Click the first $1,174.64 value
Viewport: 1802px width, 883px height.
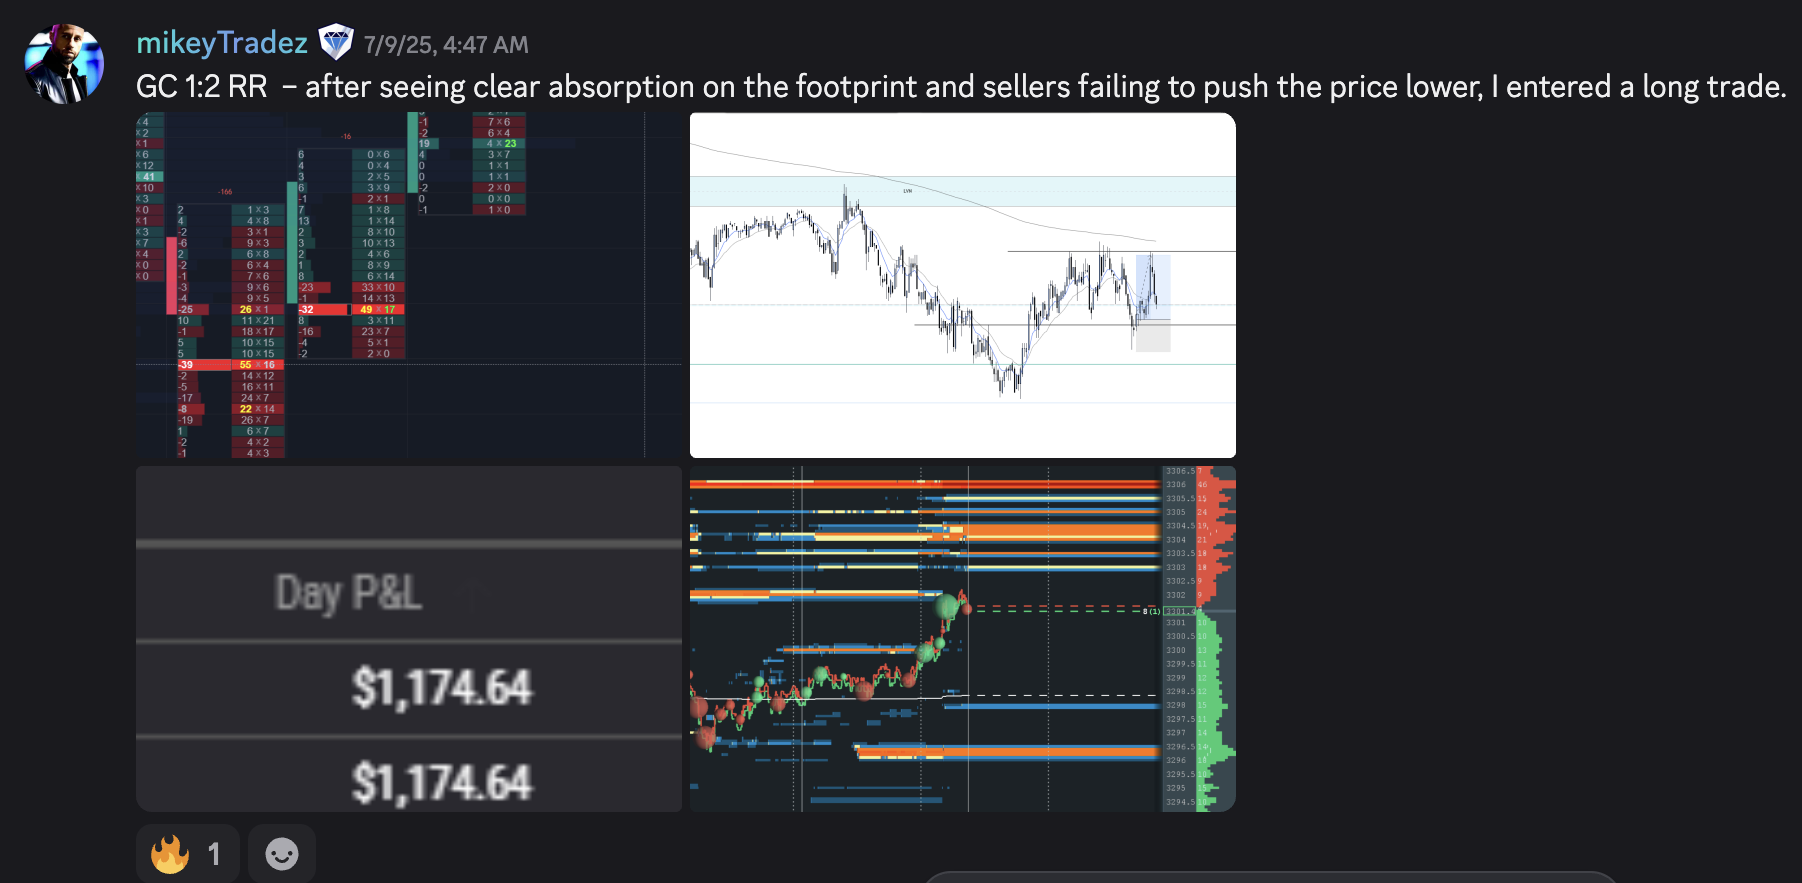coord(442,688)
